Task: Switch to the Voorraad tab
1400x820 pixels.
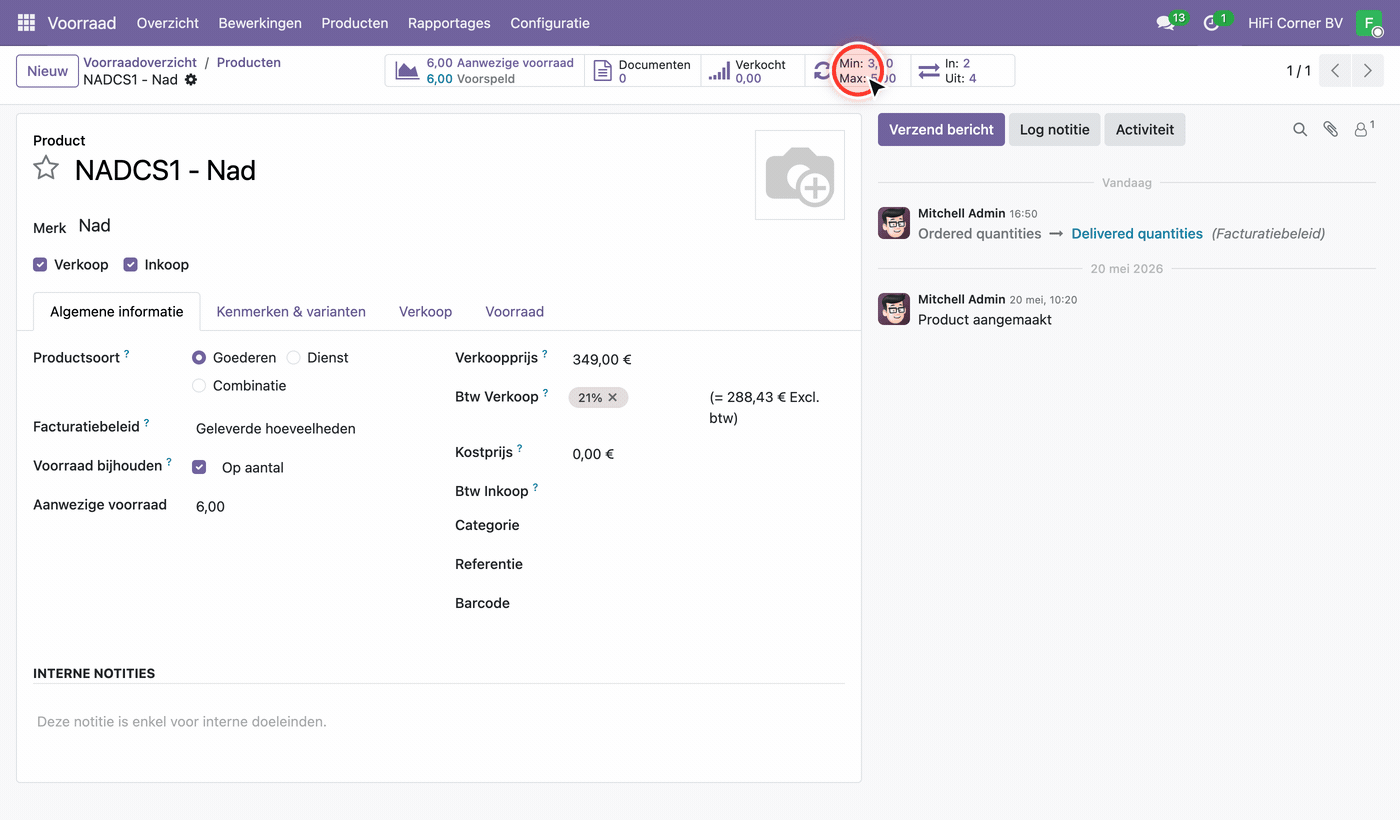Action: click(515, 311)
